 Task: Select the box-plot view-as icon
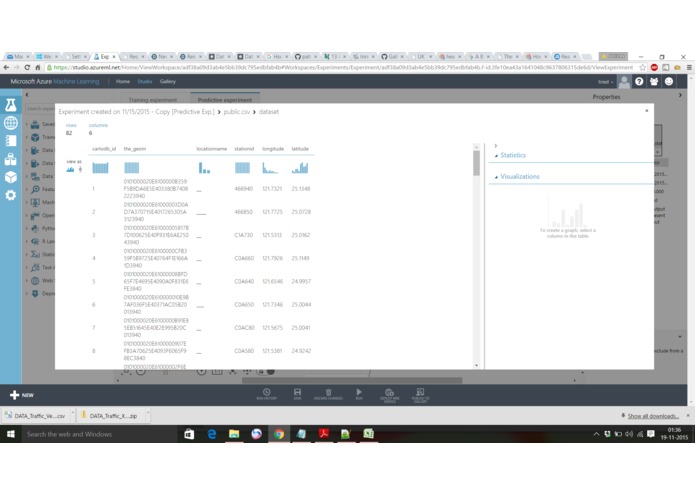[80, 169]
